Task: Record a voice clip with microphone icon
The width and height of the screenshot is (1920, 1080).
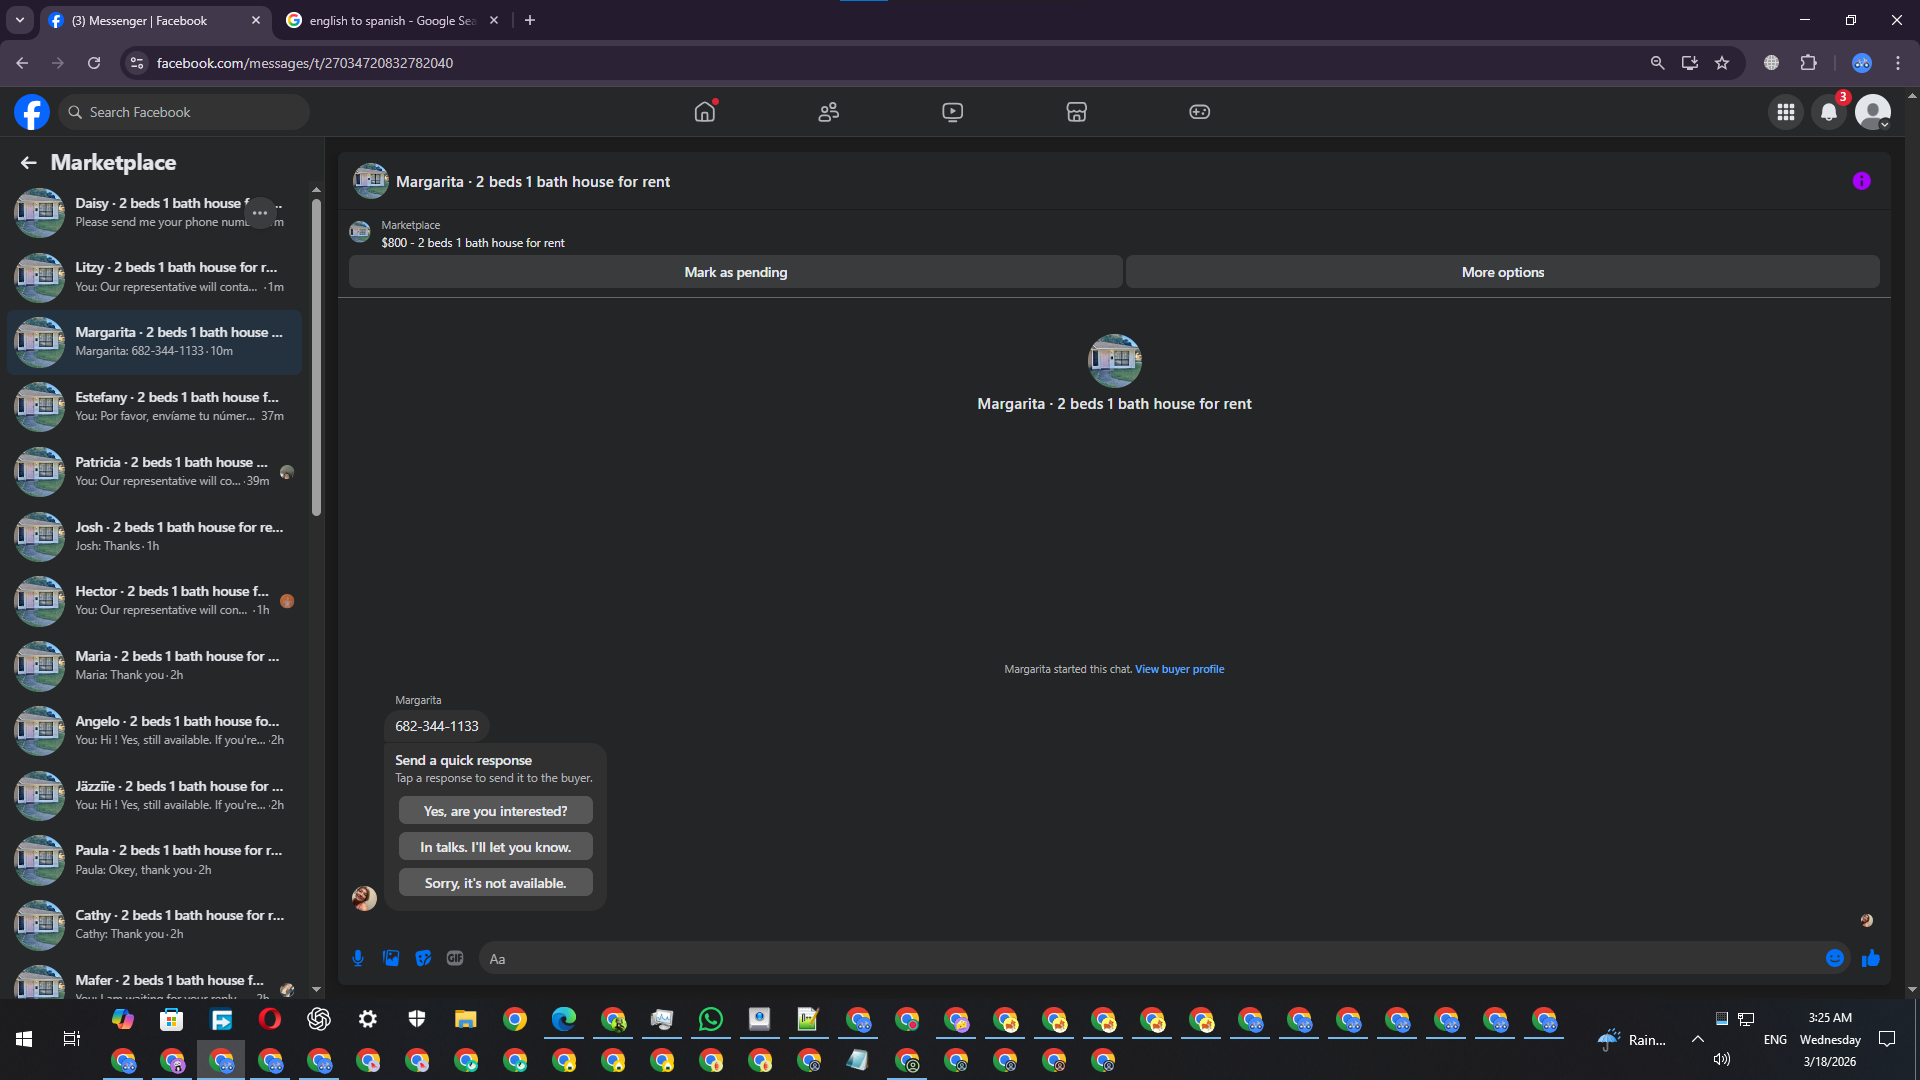Action: 358,958
